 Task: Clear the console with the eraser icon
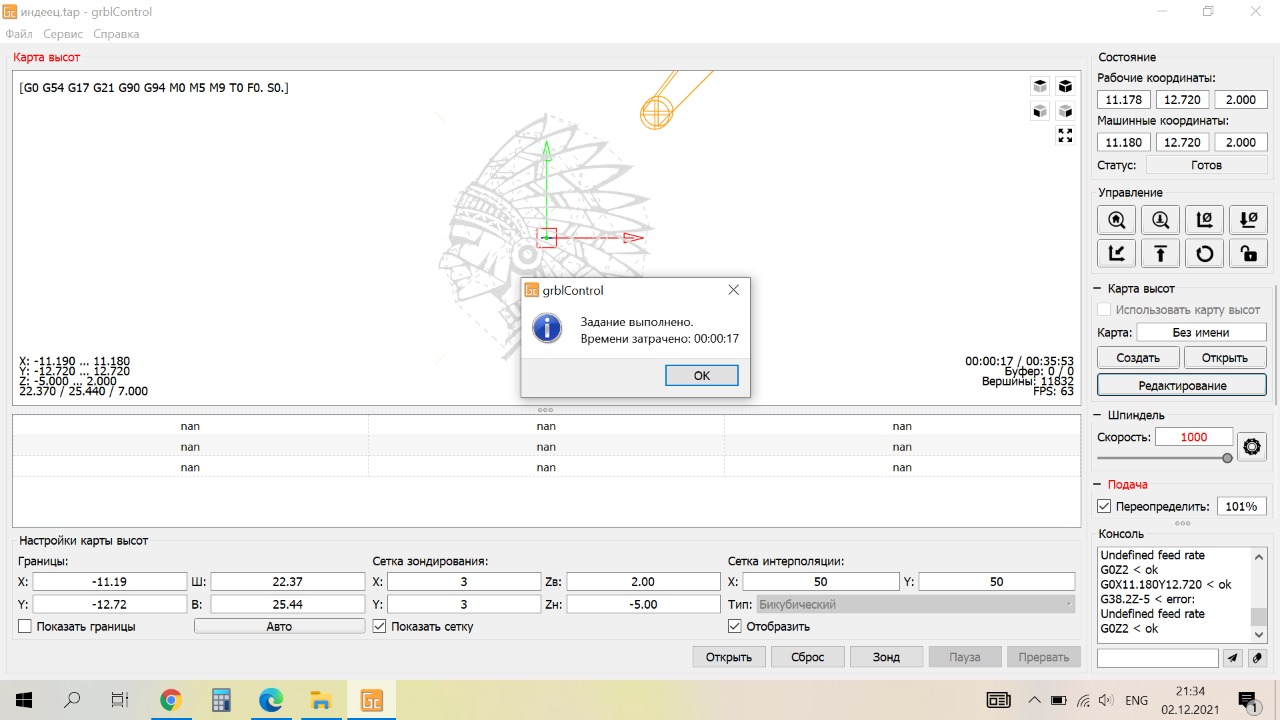1257,658
